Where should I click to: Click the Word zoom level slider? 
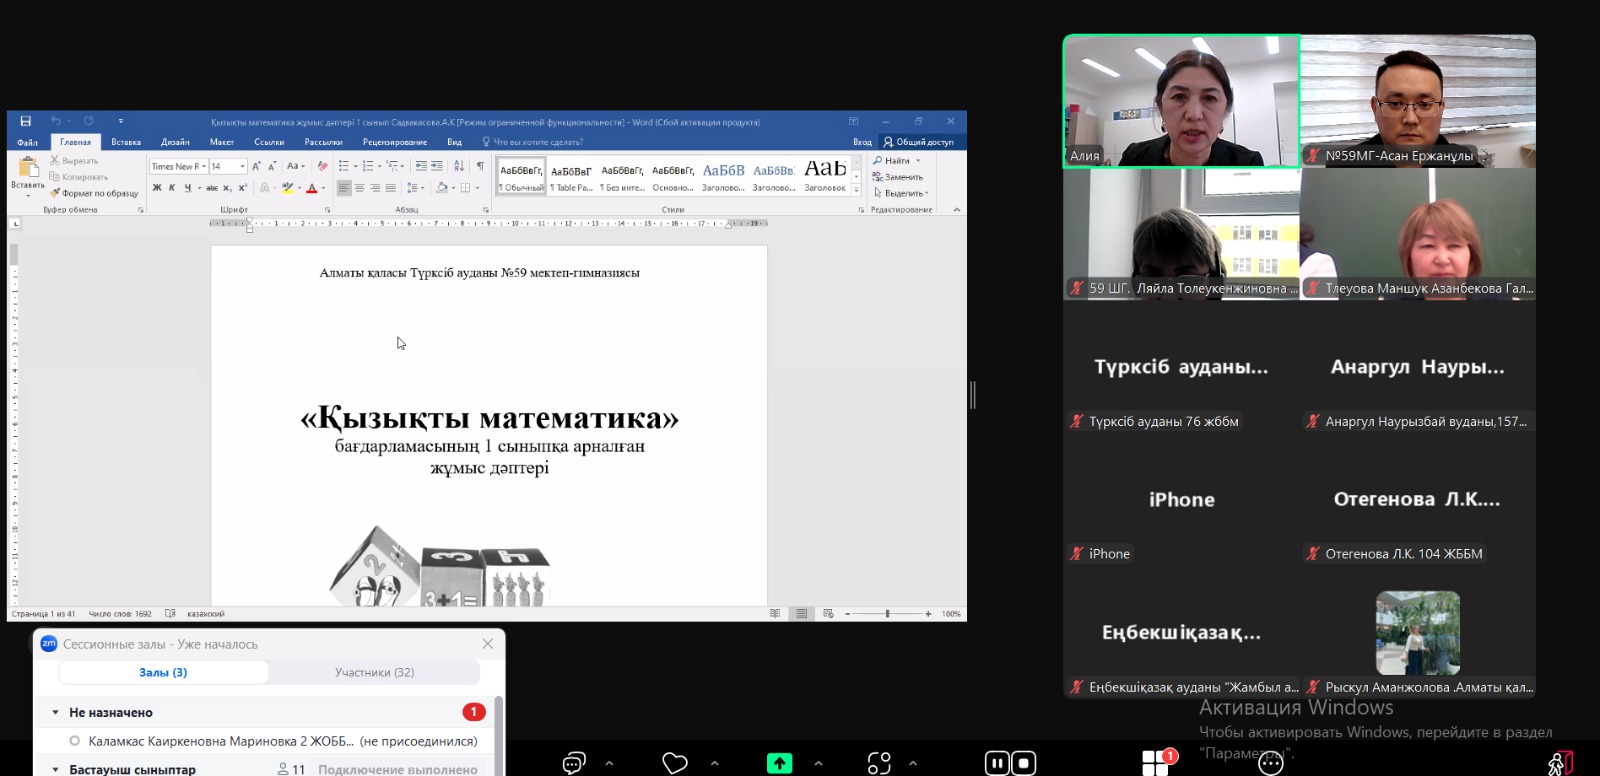(x=887, y=614)
